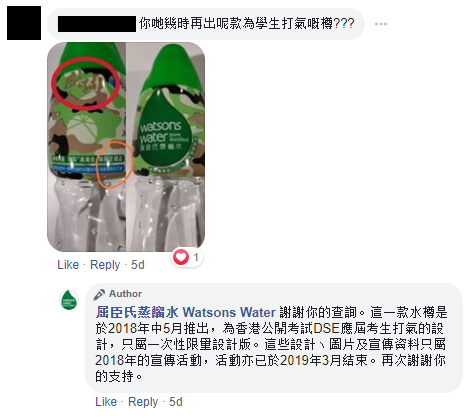The height and width of the screenshot is (420, 473).
Task: Like the Watsons Water author reply
Action: (x=106, y=402)
